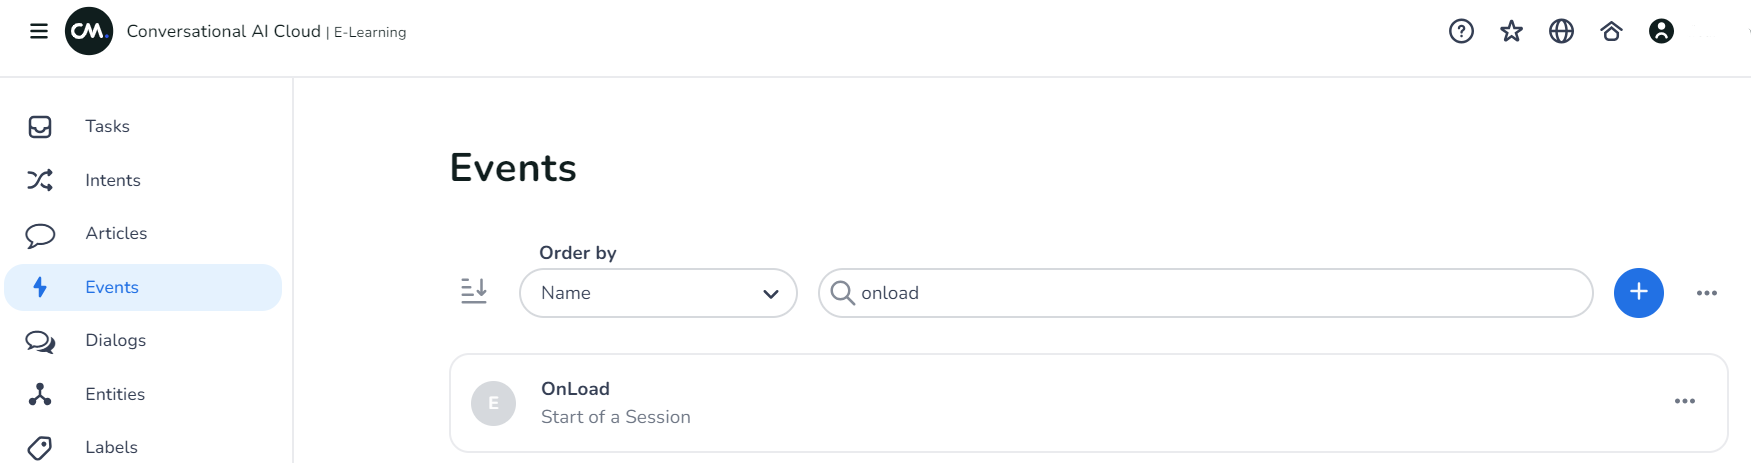The height and width of the screenshot is (463, 1752).
Task: Click the favorites star icon
Action: tap(1511, 32)
